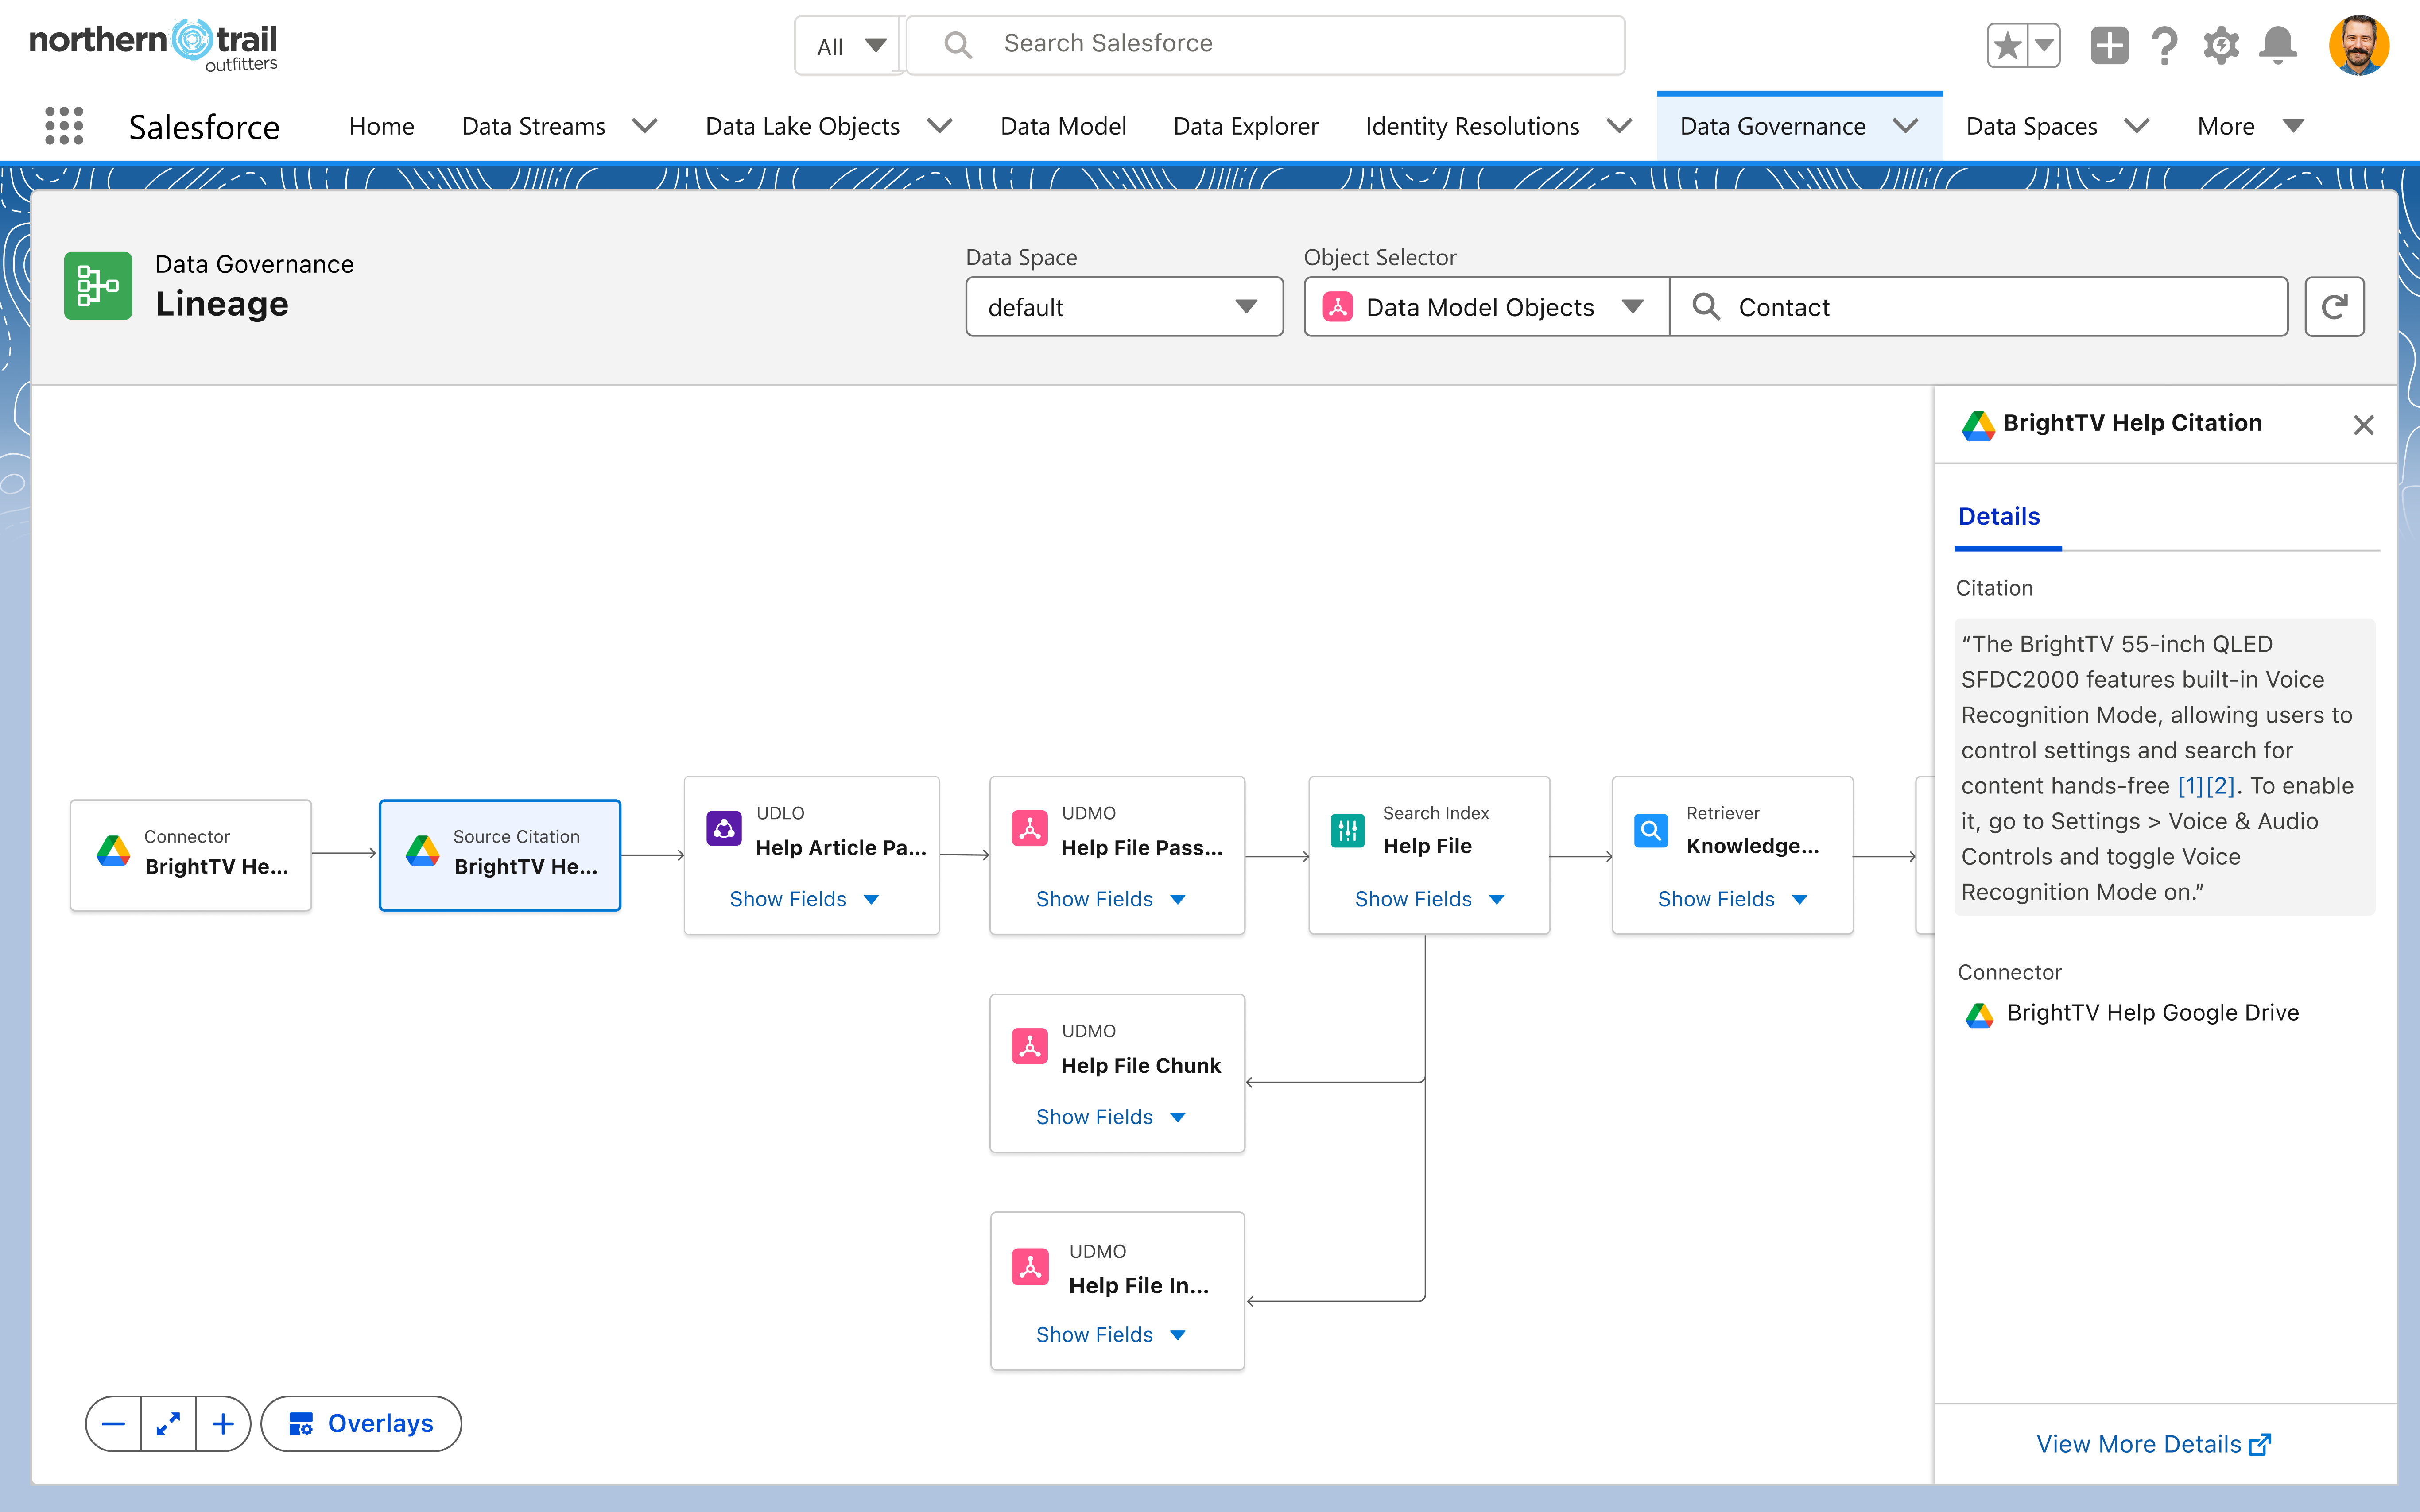Screen dimensions: 2420x1512
Task: Open the All search scope dropdown
Action: pyautogui.click(x=850, y=45)
